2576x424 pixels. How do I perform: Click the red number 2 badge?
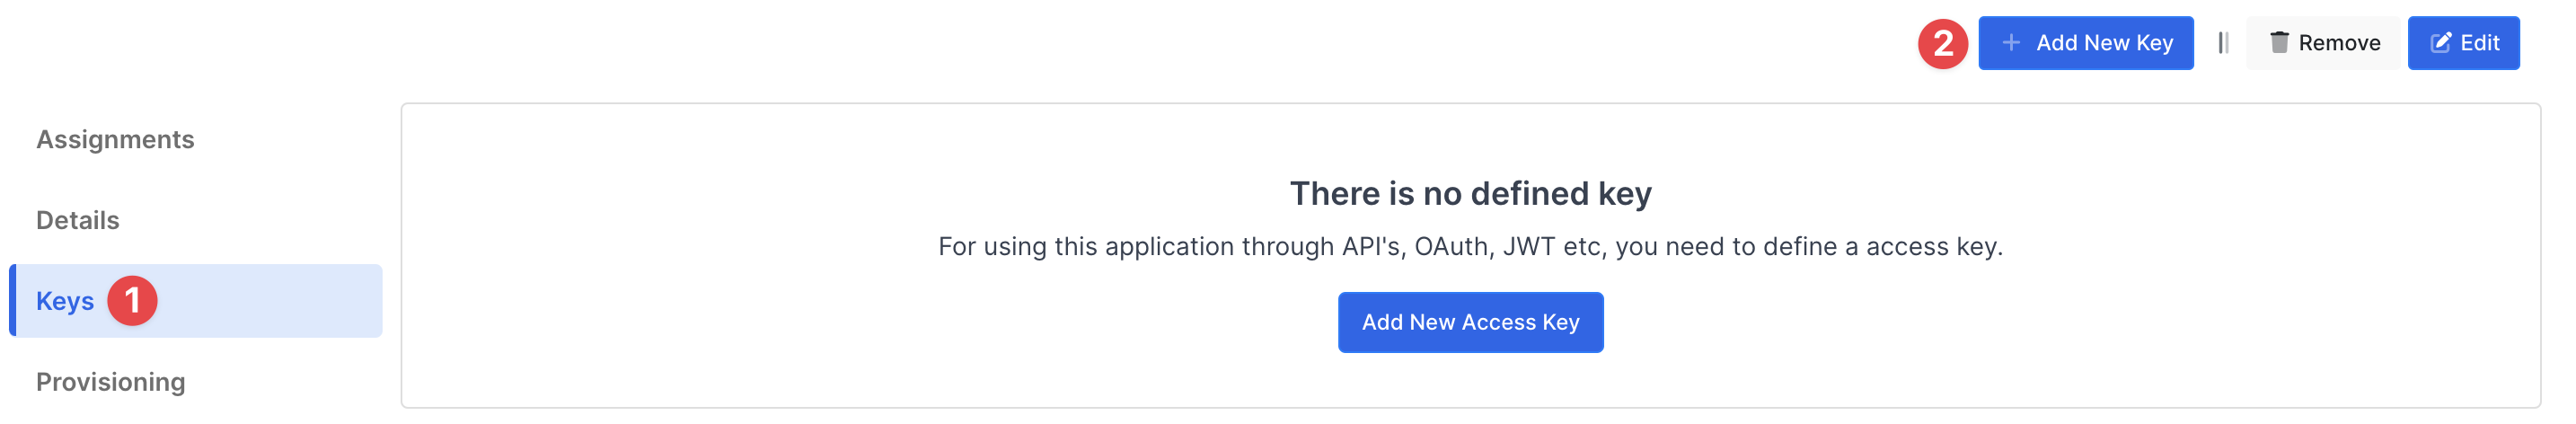click(x=1942, y=43)
